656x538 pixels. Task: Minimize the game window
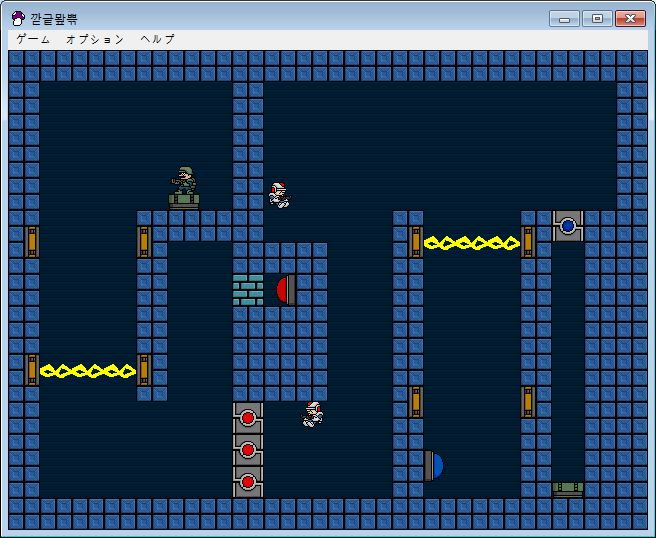coord(564,19)
